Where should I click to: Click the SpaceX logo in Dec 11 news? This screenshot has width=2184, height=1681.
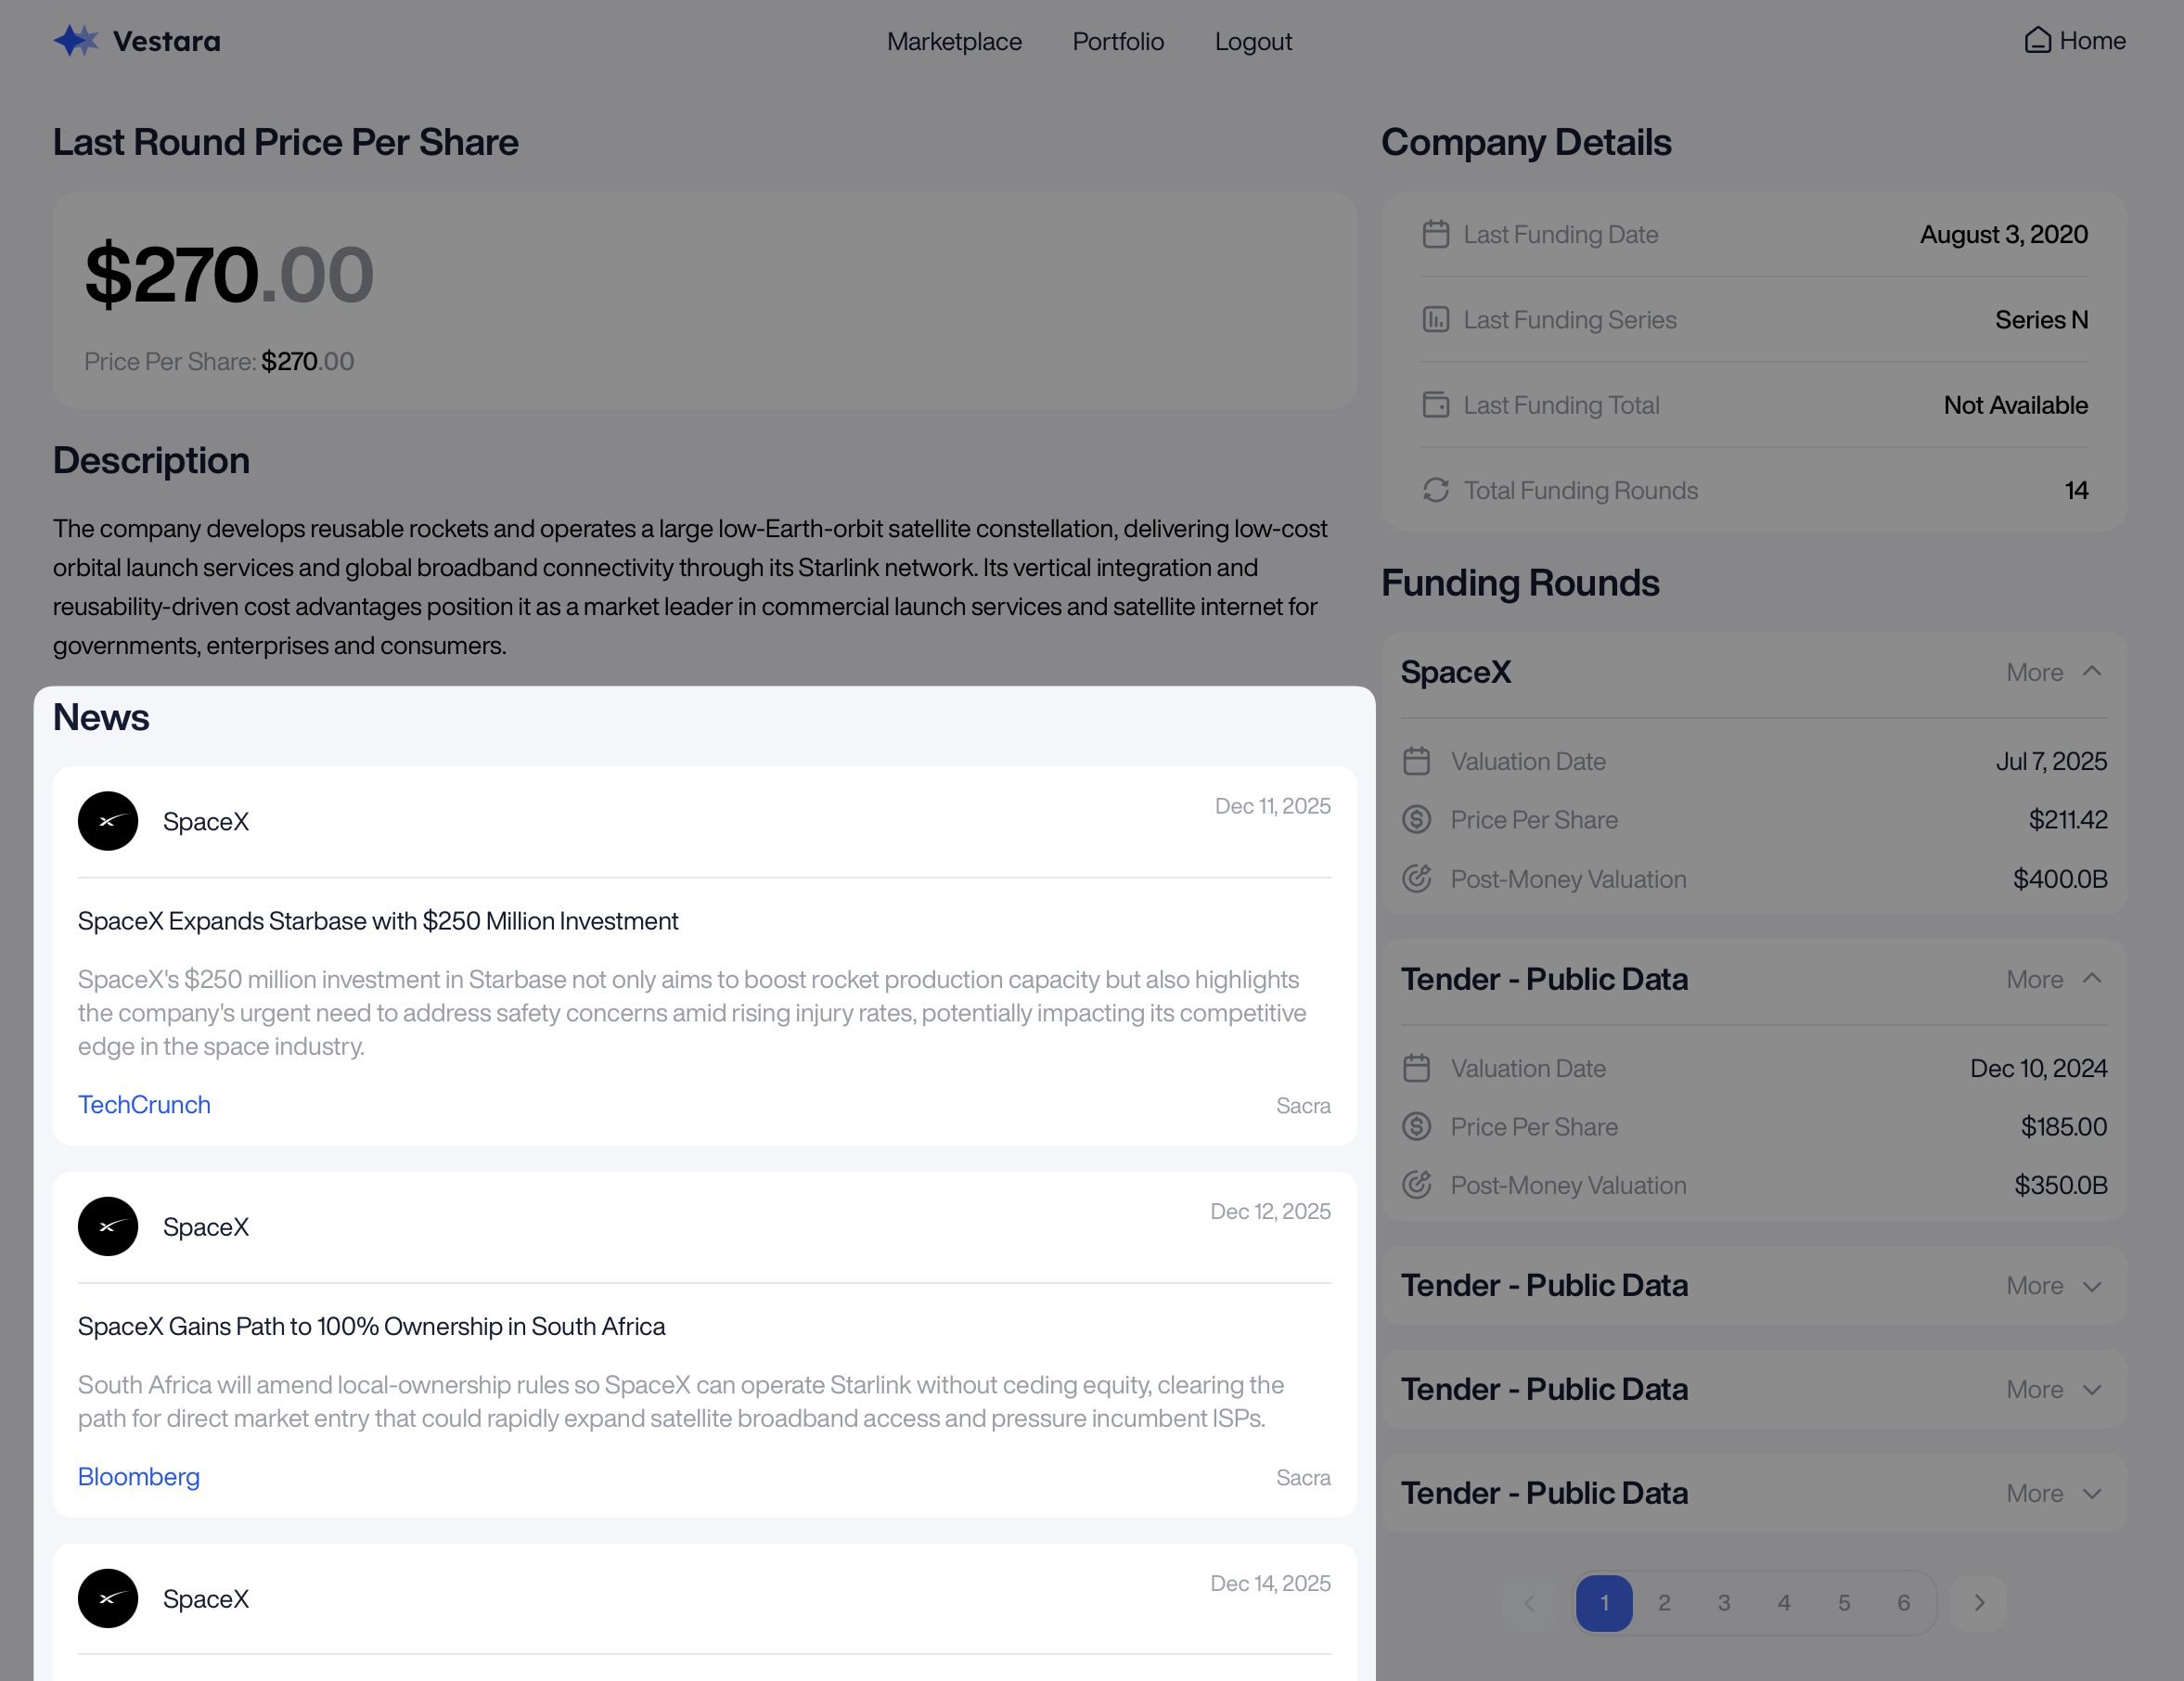[108, 821]
